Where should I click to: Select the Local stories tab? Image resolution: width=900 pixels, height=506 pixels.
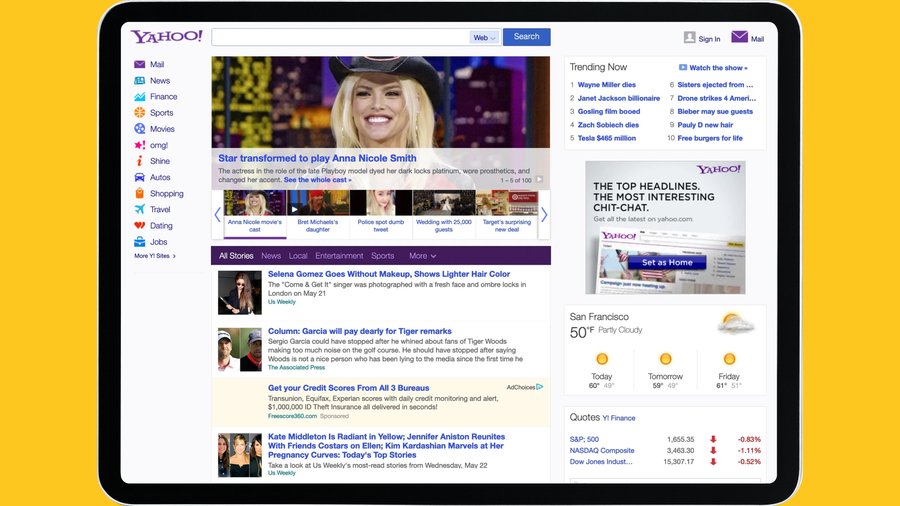[x=298, y=256]
